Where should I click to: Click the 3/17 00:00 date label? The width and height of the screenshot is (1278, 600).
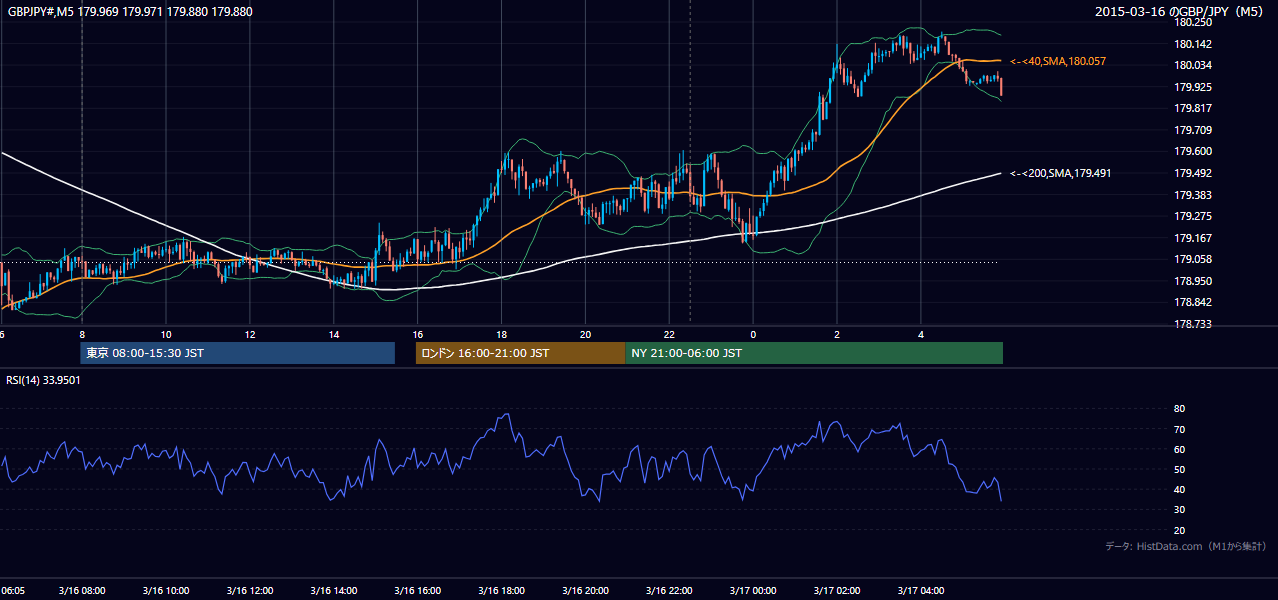753,591
